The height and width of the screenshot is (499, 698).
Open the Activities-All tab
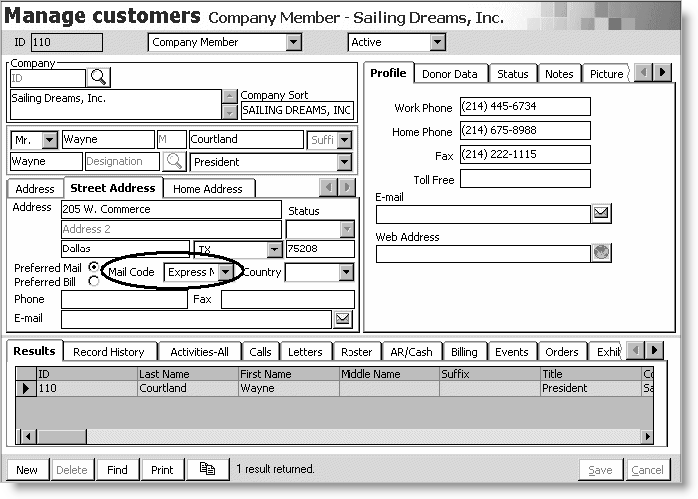[x=199, y=352]
